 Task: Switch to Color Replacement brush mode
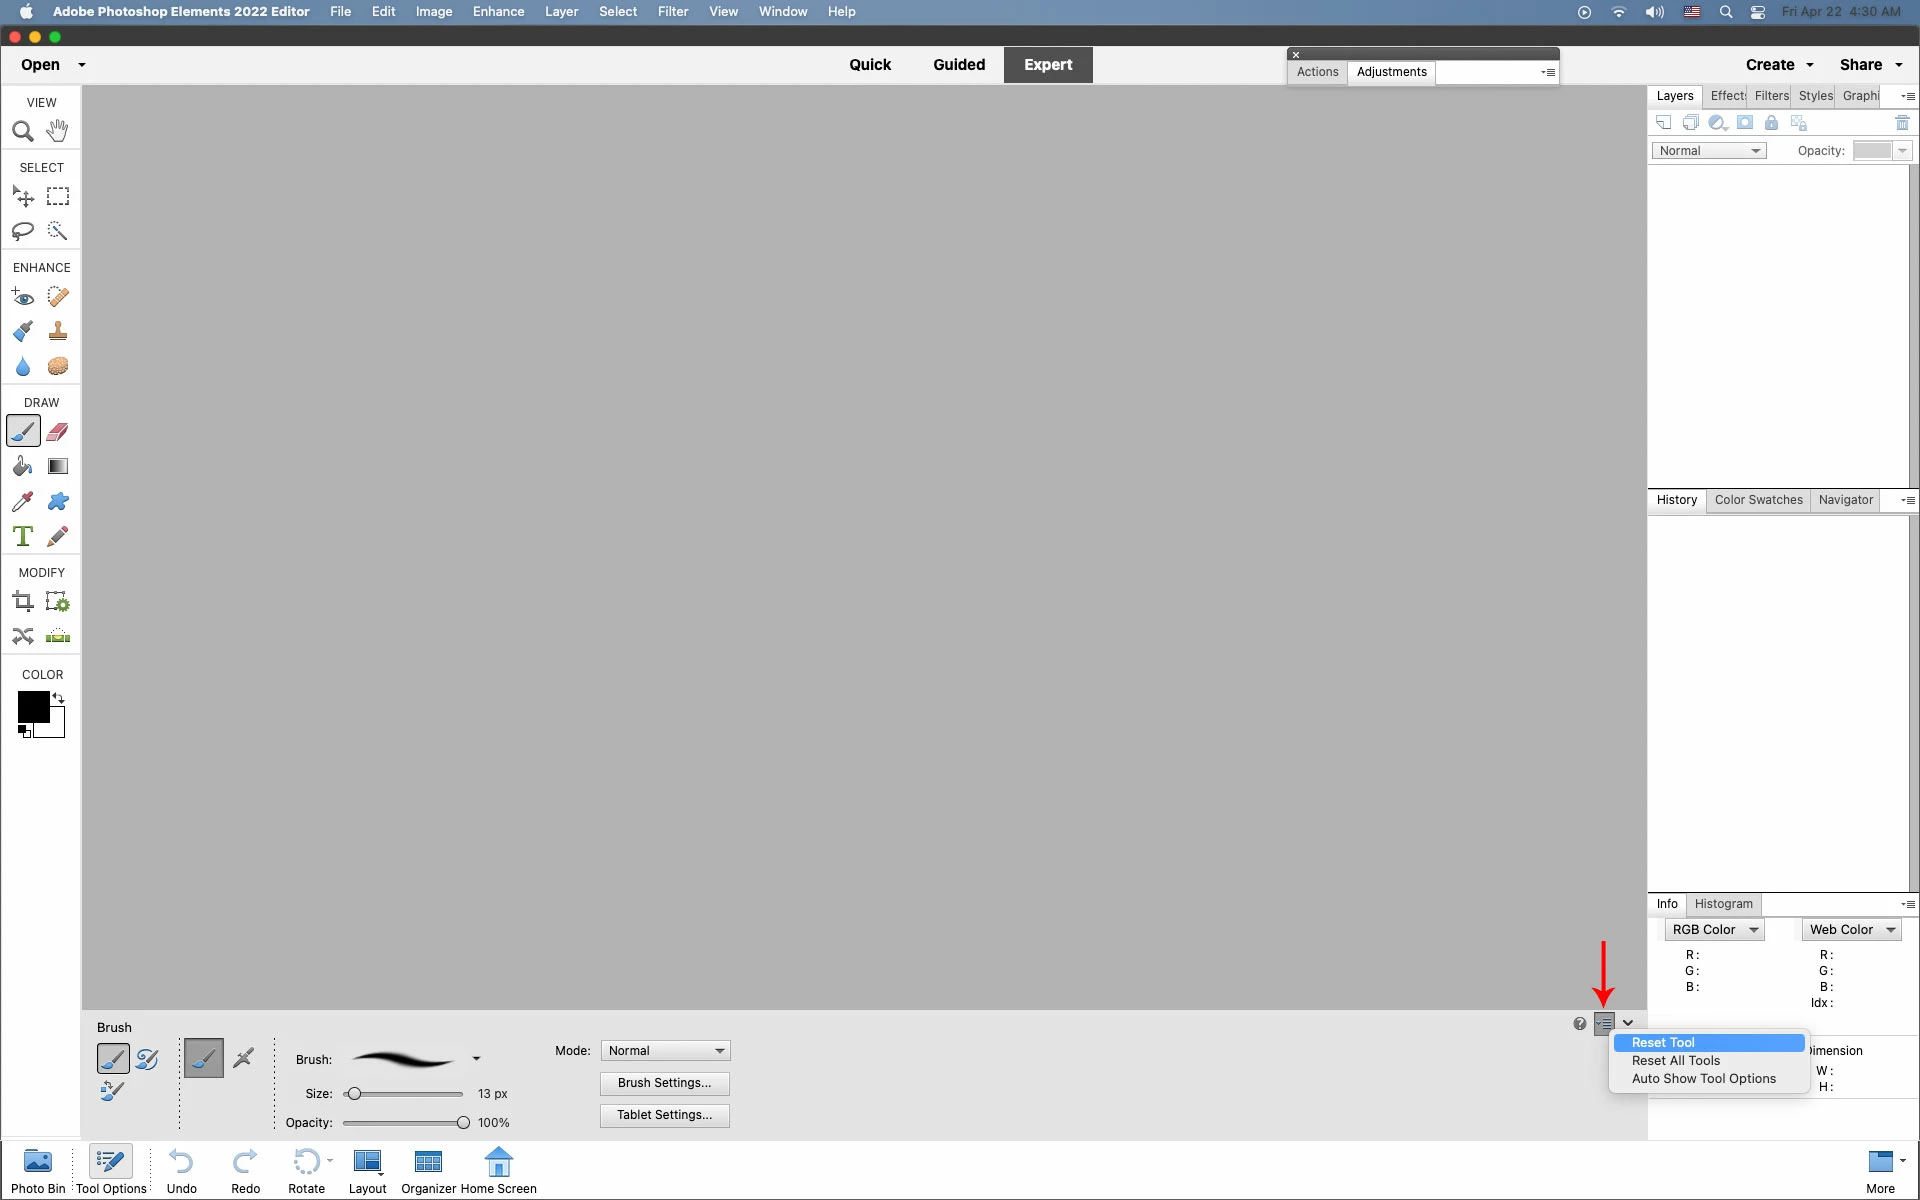point(112,1091)
